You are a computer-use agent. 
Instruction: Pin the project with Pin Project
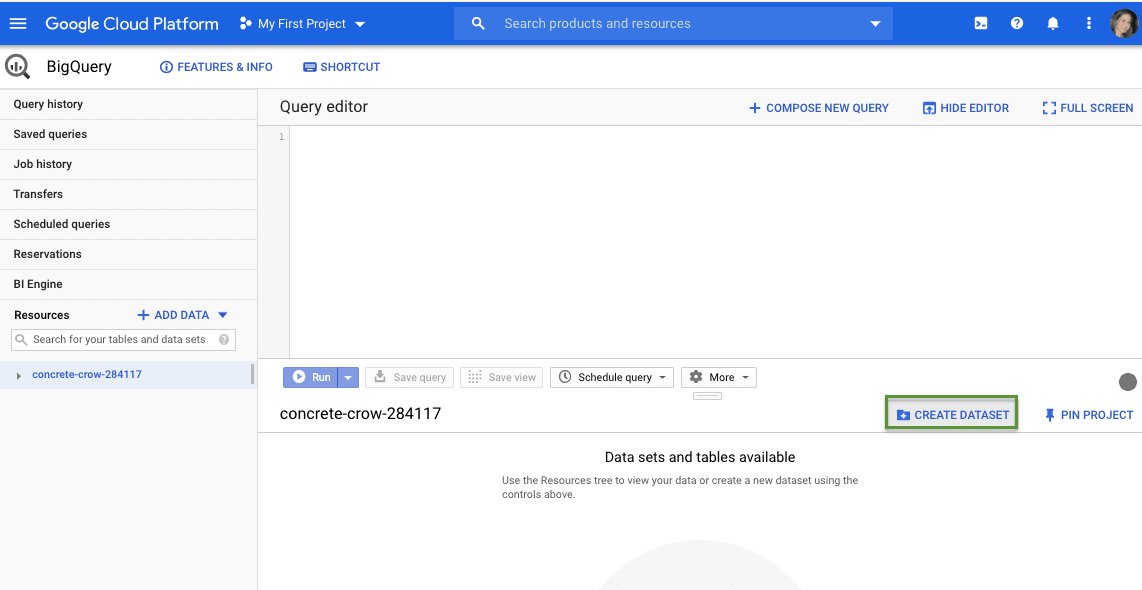(1088, 414)
